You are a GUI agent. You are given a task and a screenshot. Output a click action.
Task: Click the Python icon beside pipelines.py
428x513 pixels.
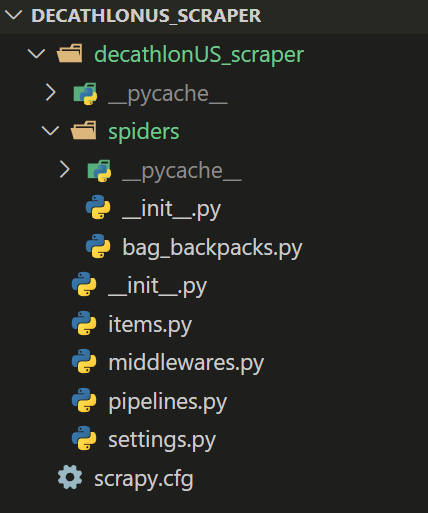(84, 400)
